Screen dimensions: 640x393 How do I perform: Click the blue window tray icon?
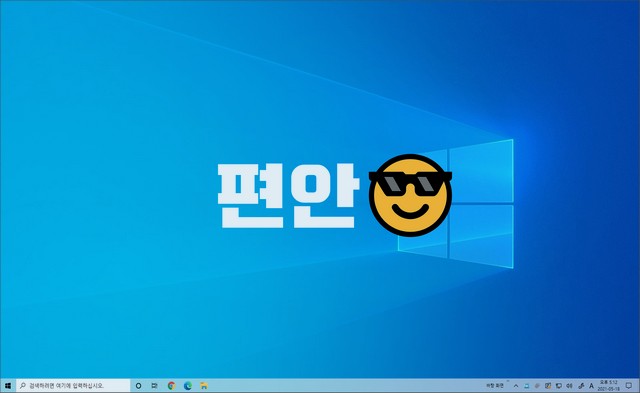[527, 386]
